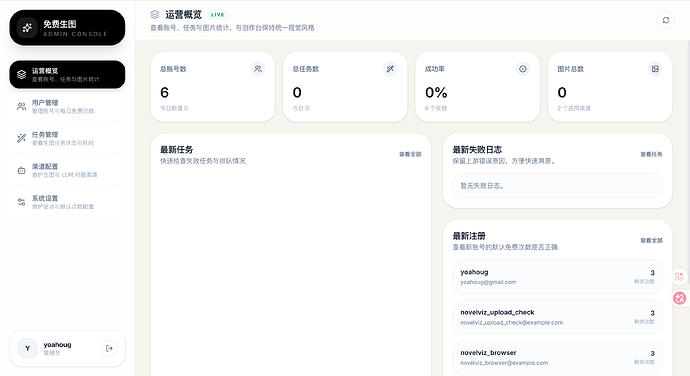Click the sparkle logo icon in 免费生图
Screen dimensions: 690x376
27,28
